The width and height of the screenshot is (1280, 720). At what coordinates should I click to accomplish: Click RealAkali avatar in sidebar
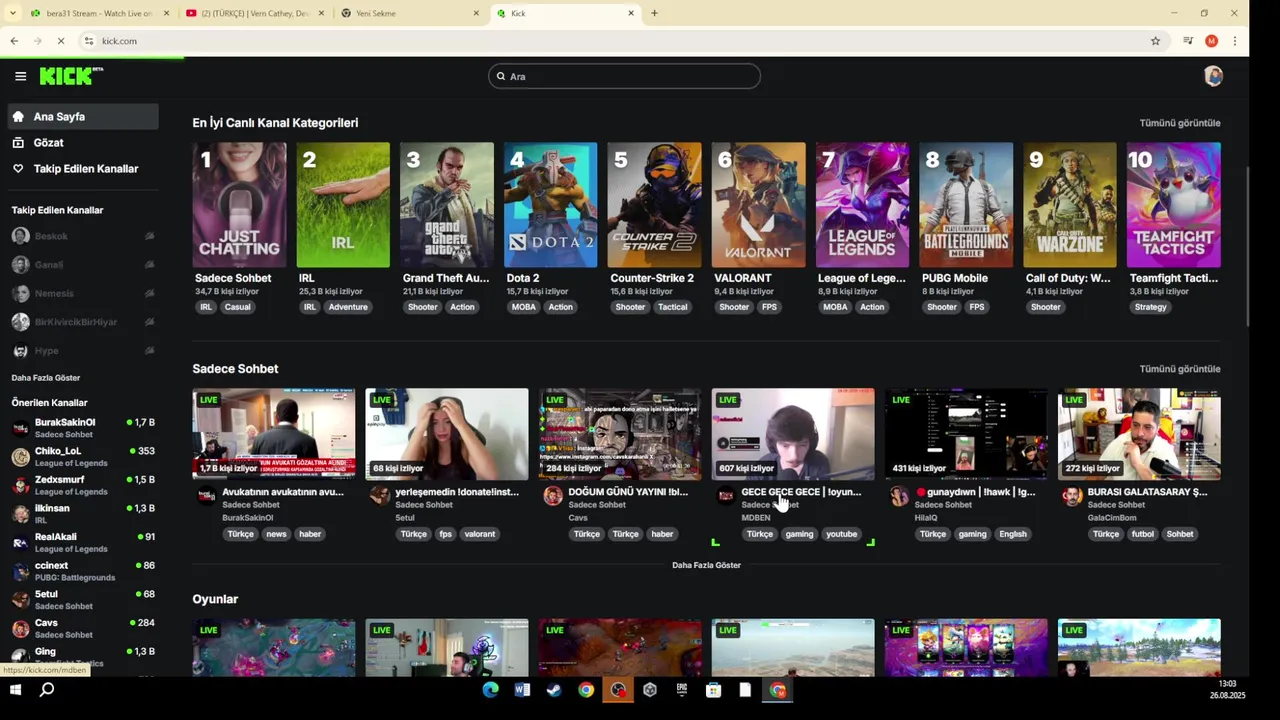point(20,542)
